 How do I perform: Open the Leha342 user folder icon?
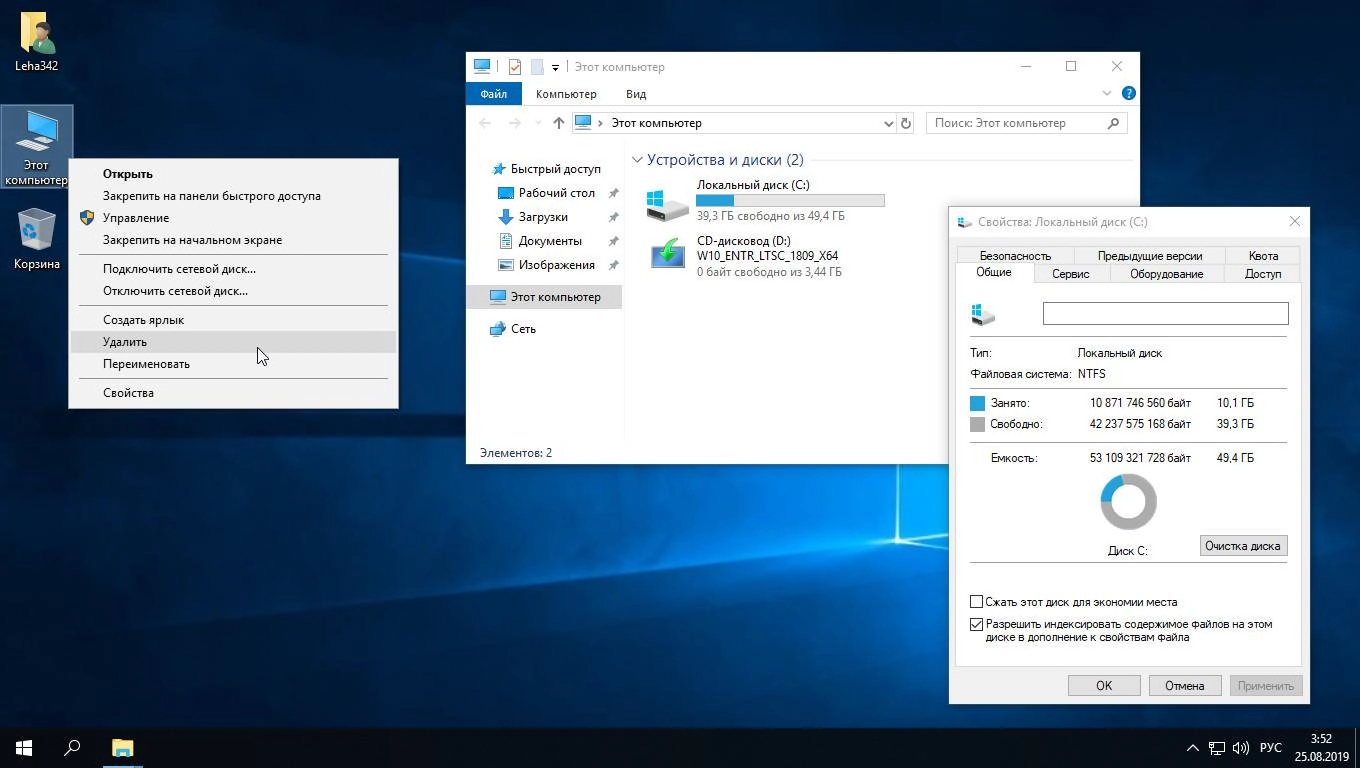pyautogui.click(x=37, y=42)
